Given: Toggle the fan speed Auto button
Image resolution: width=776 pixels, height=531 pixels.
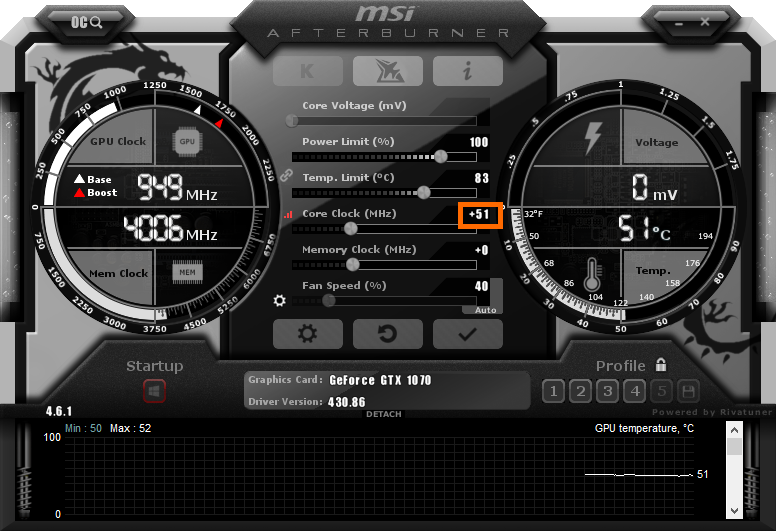Looking at the screenshot, I should click(486, 310).
